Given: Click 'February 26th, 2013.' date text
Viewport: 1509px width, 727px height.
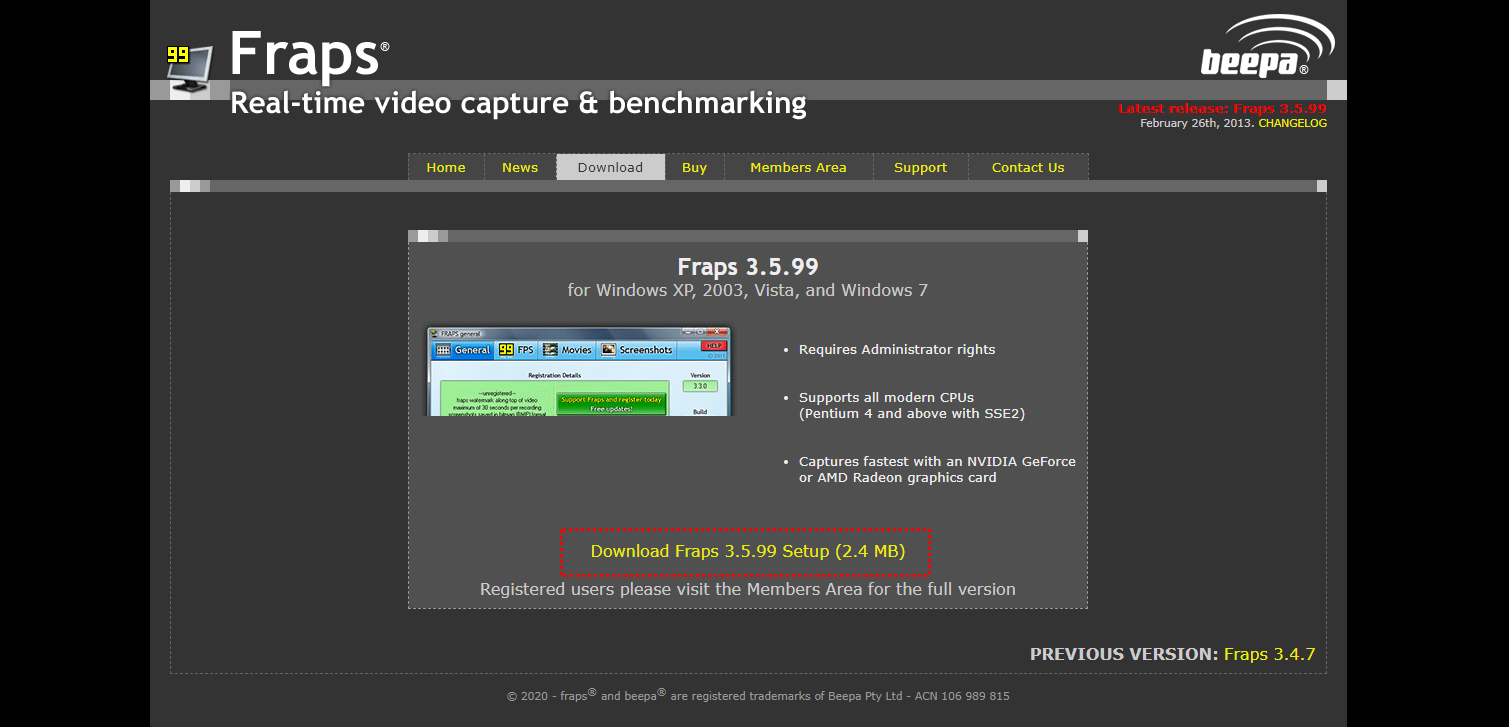Looking at the screenshot, I should click(1197, 123).
